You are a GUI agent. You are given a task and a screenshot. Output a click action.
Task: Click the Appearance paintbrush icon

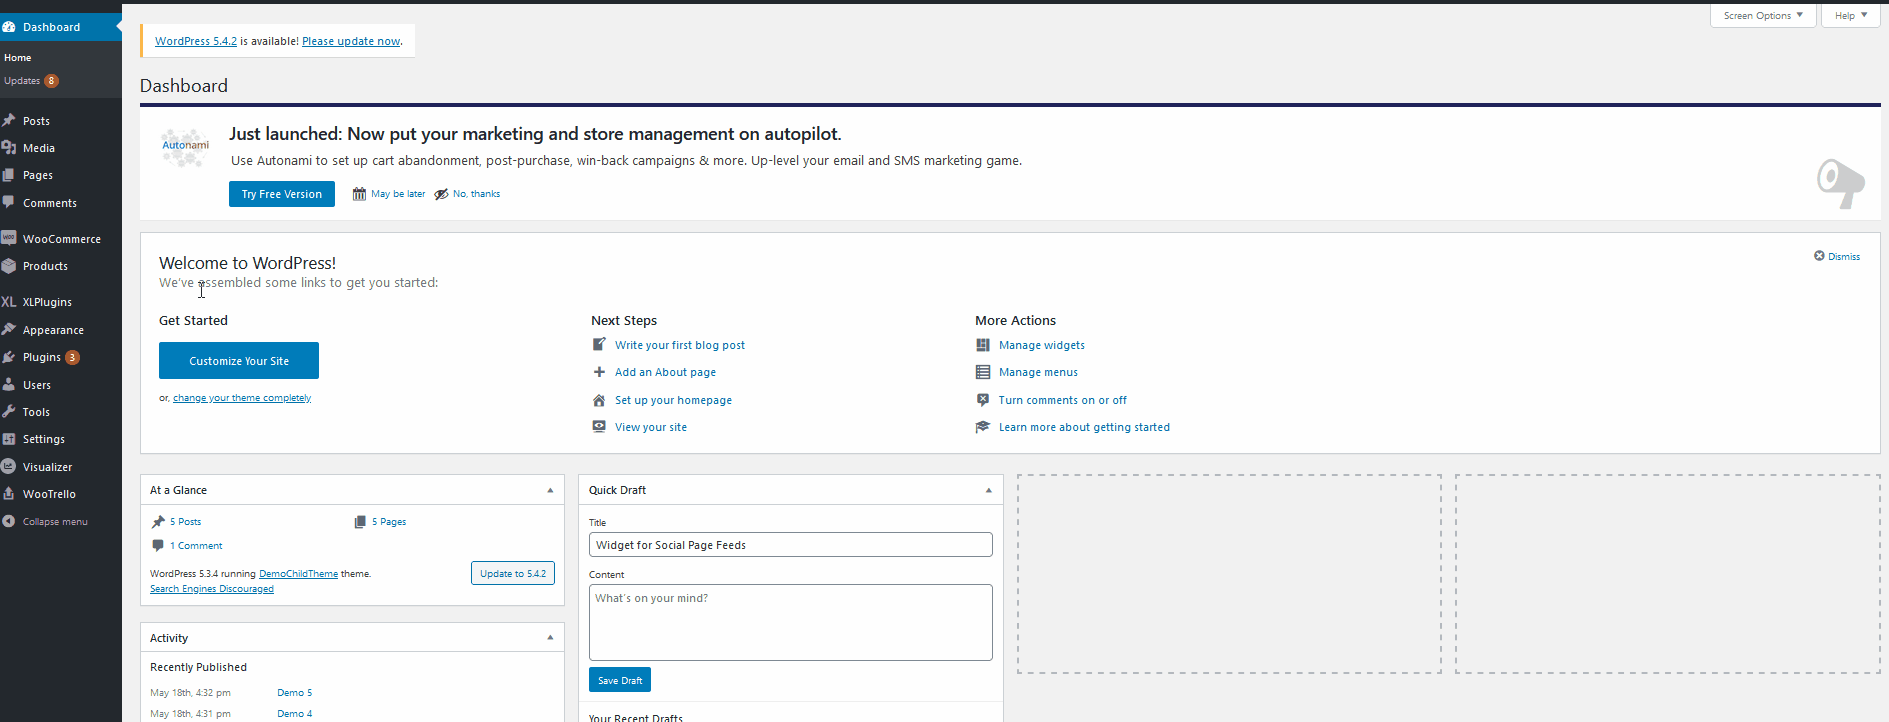coord(9,330)
